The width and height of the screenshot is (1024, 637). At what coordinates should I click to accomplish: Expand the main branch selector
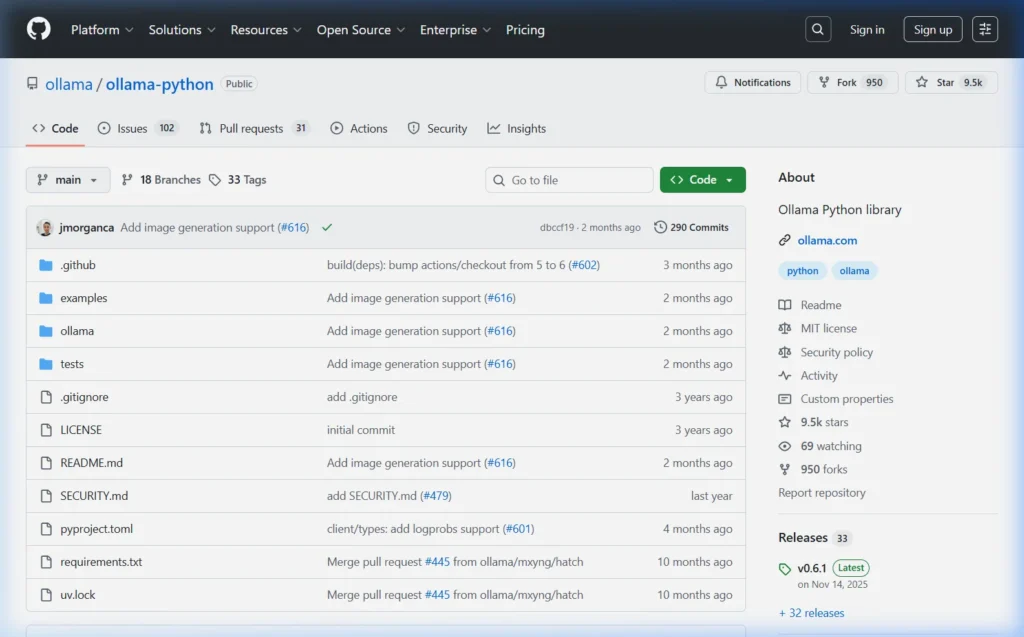click(x=68, y=180)
